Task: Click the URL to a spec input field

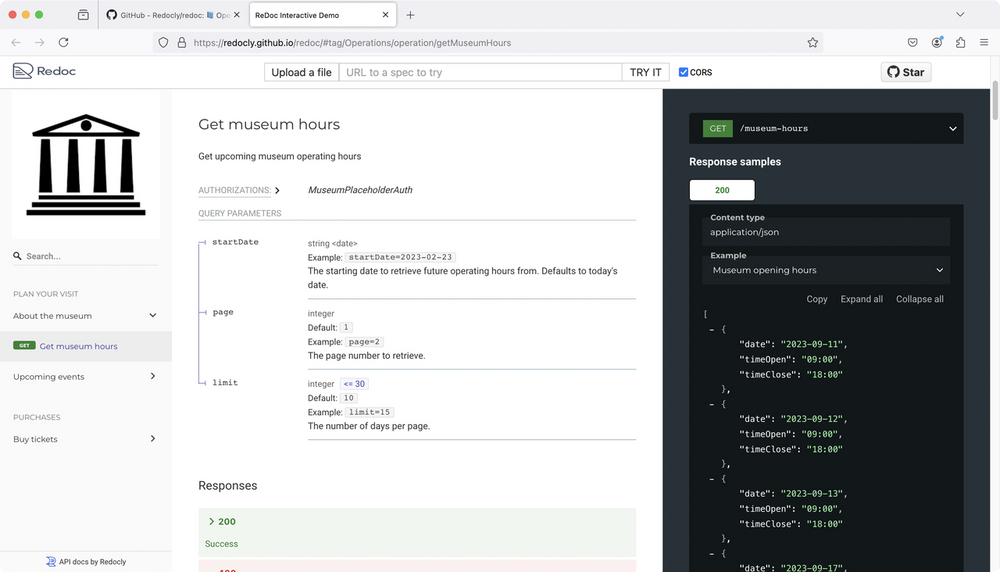Action: (480, 72)
